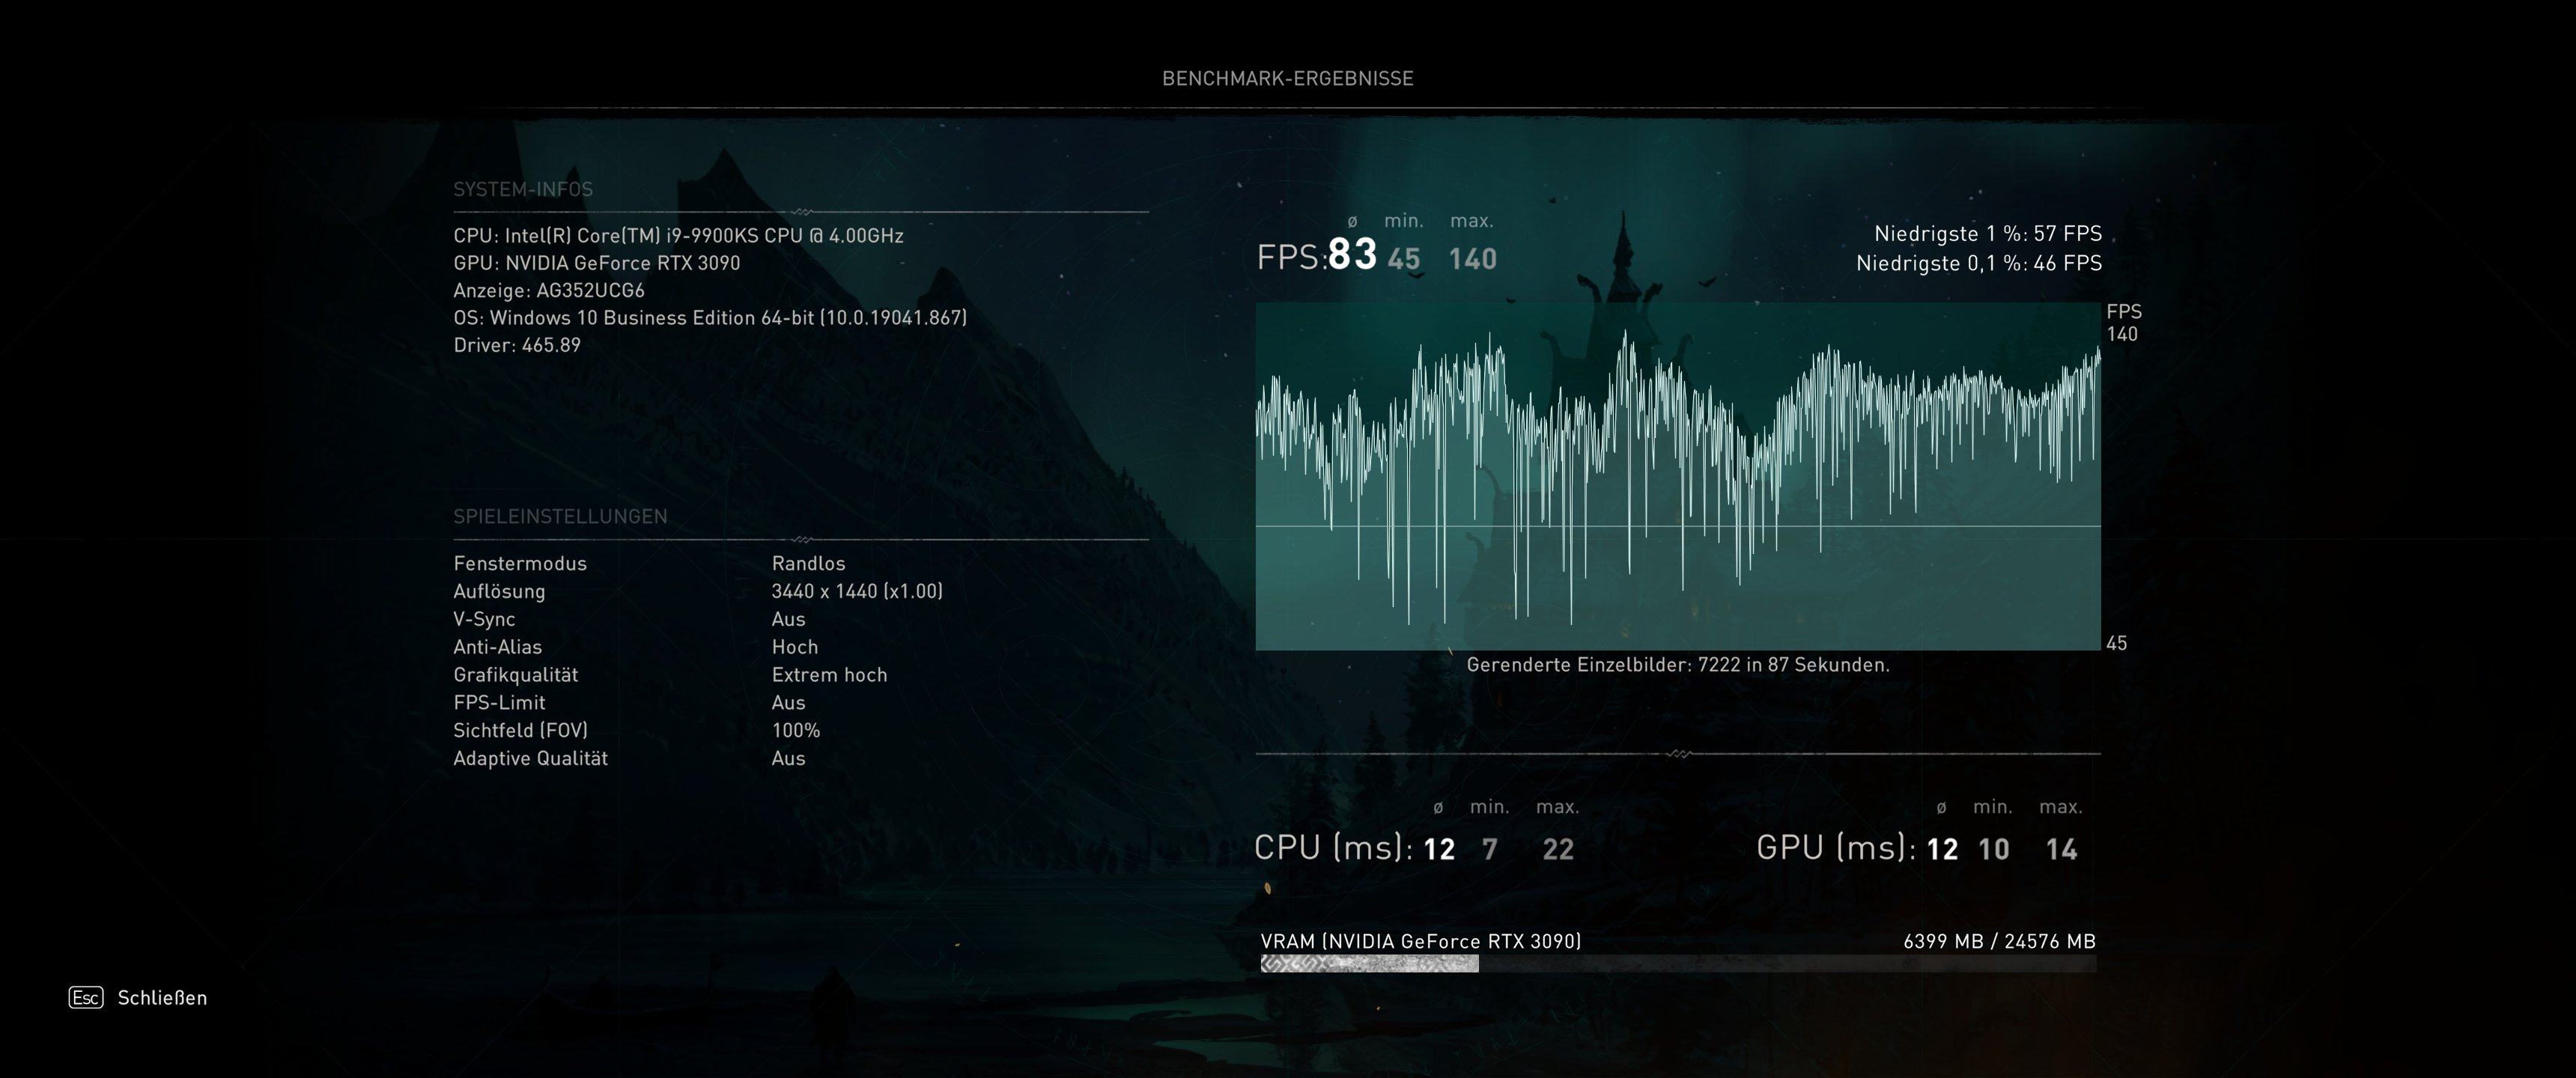Click the Auflösung setting label
Viewport: 2576px width, 1078px height.
[499, 591]
